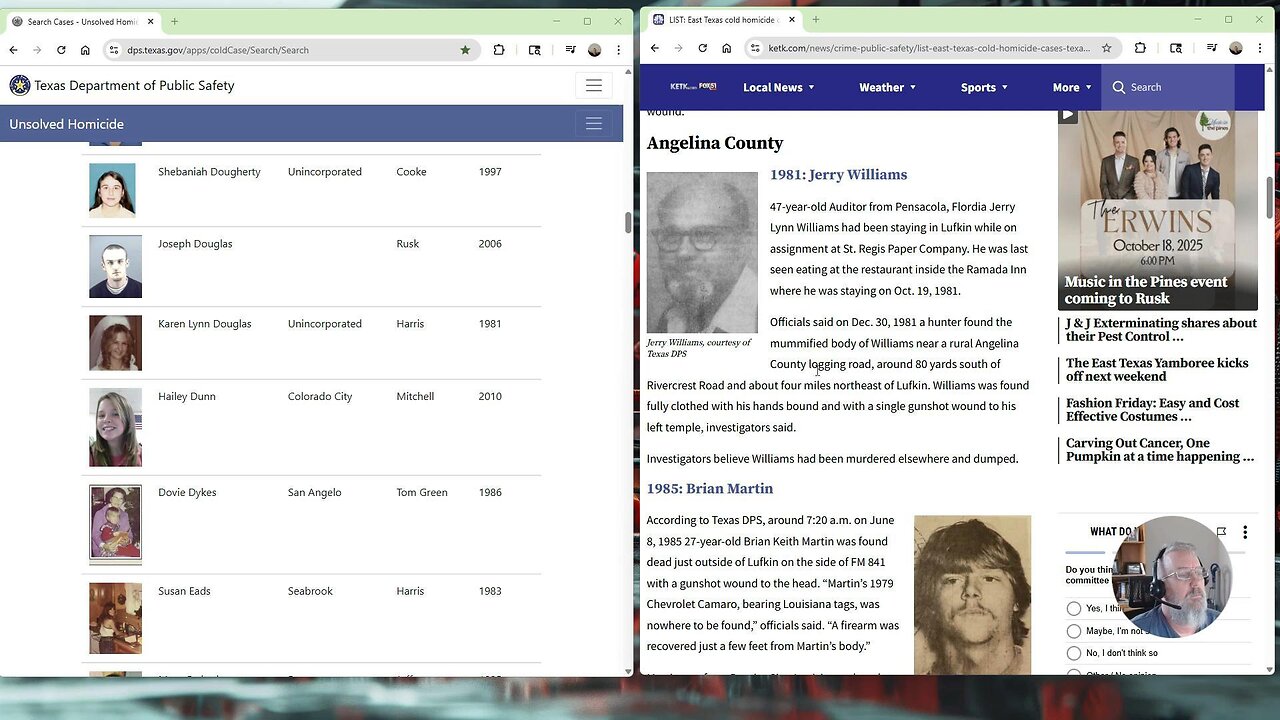1280x720 pixels.
Task: Expand the Sports dropdown menu
Action: tap(984, 87)
